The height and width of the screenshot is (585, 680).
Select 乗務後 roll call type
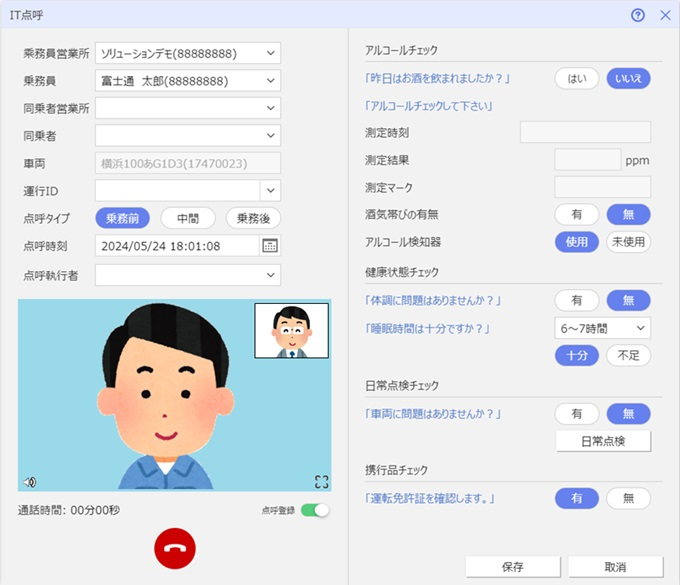pos(253,218)
